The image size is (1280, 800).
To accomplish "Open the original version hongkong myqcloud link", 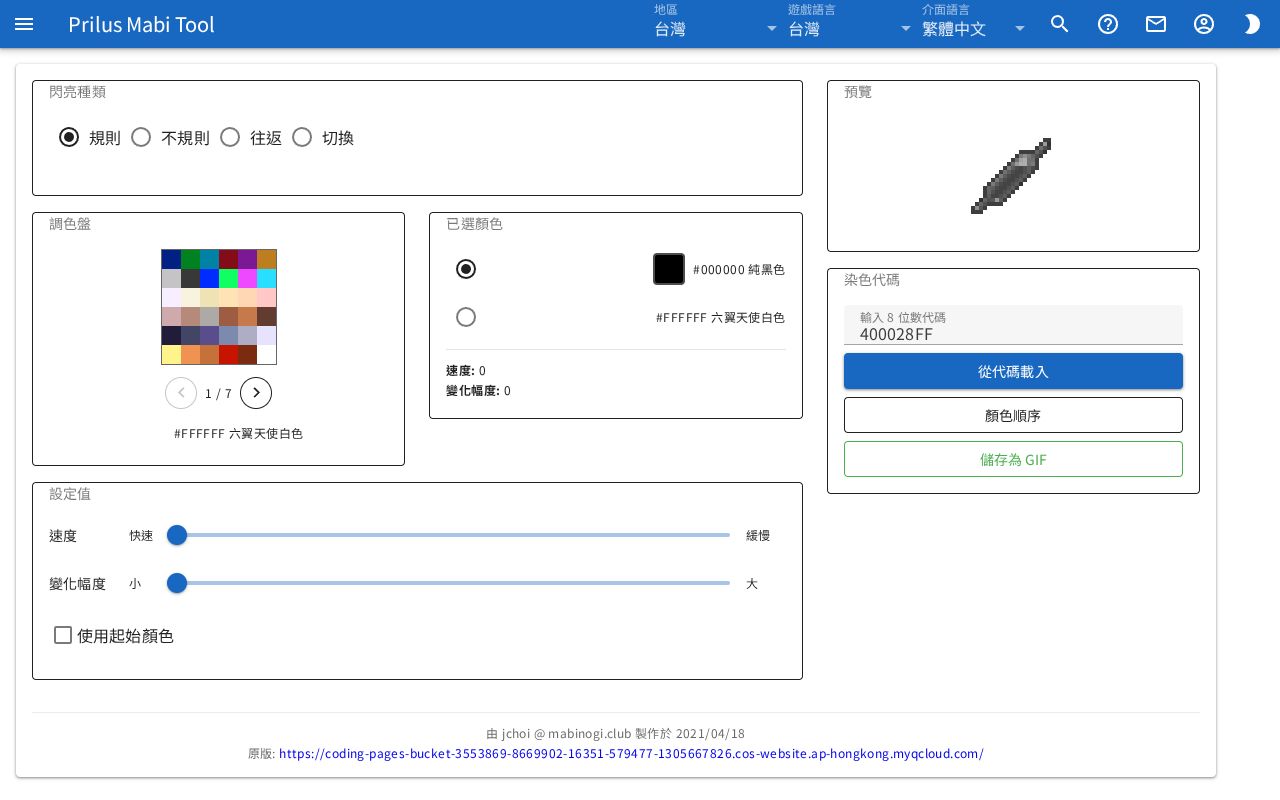I will [631, 754].
